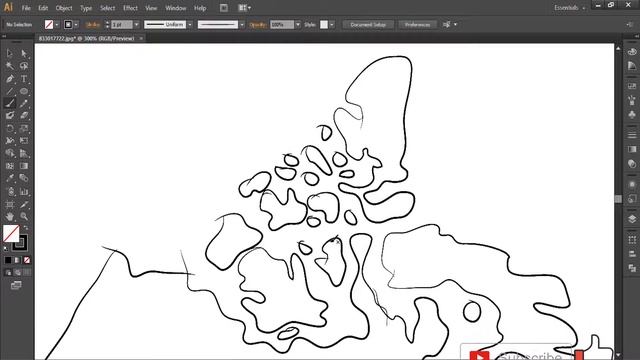This screenshot has width=640, height=360.
Task: Open brush definition dropdown
Action: point(242,25)
